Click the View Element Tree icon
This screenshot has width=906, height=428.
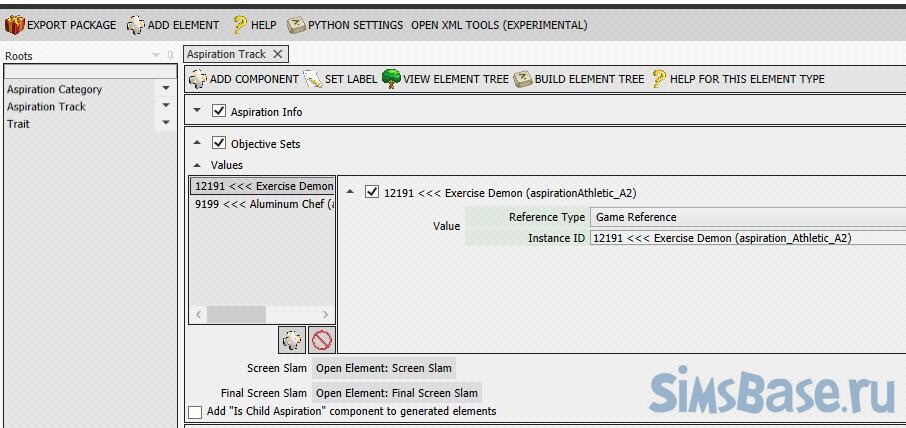[391, 79]
